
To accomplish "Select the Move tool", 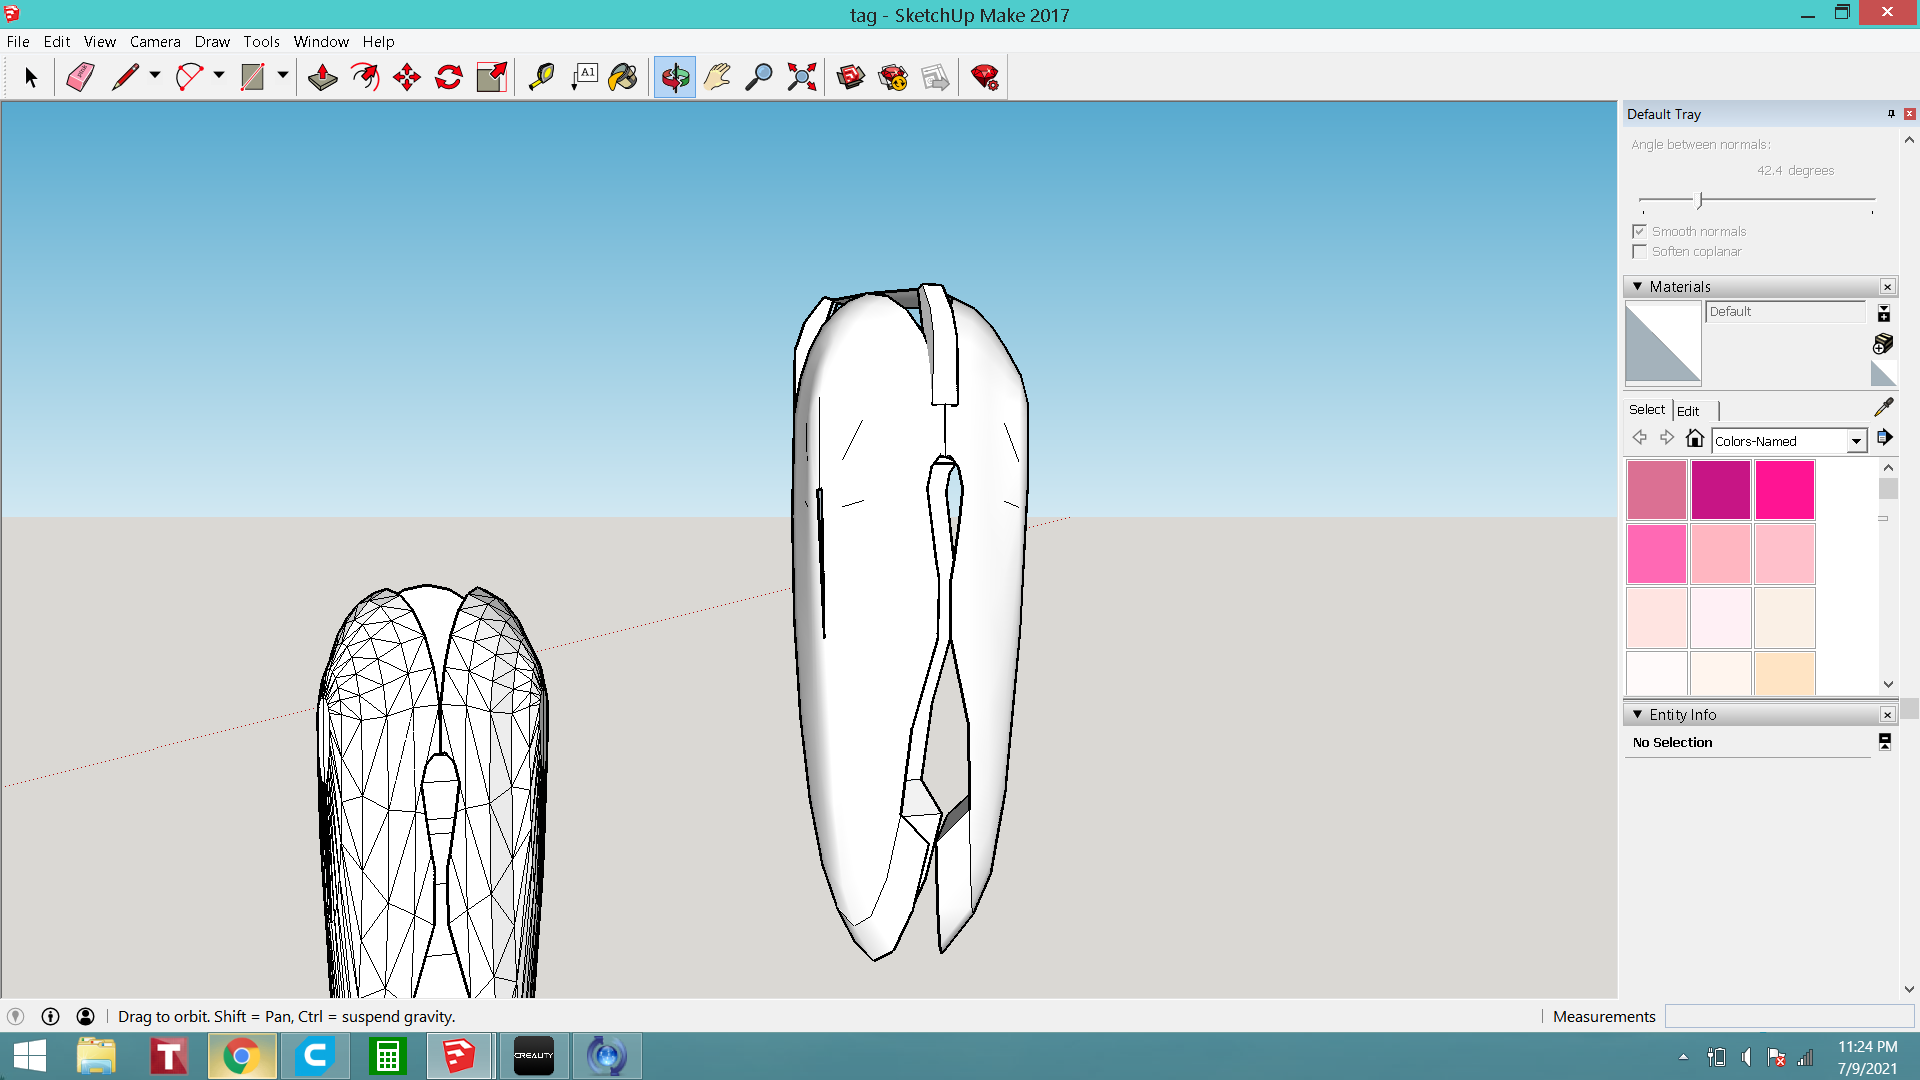I will (x=407, y=77).
